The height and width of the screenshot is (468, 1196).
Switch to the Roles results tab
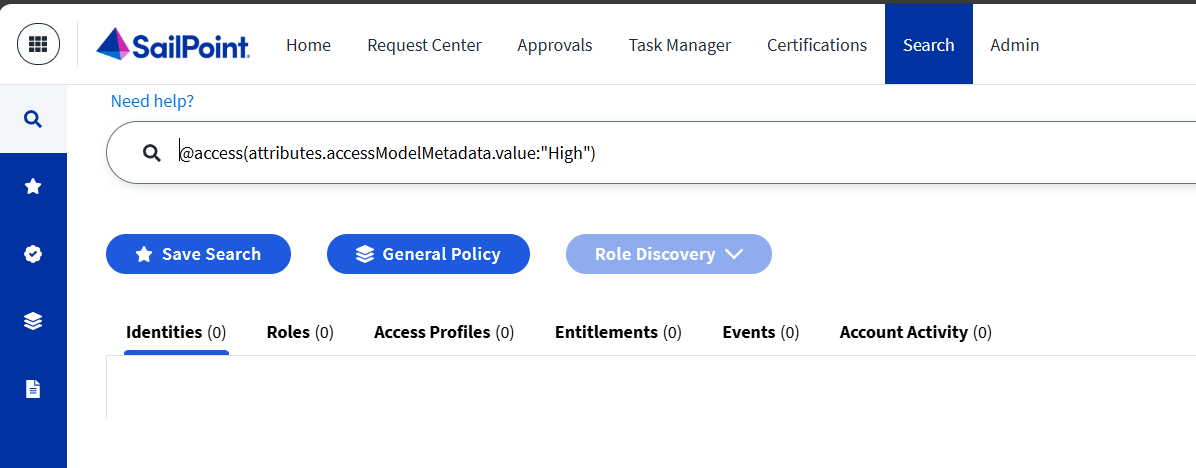pyautogui.click(x=300, y=332)
